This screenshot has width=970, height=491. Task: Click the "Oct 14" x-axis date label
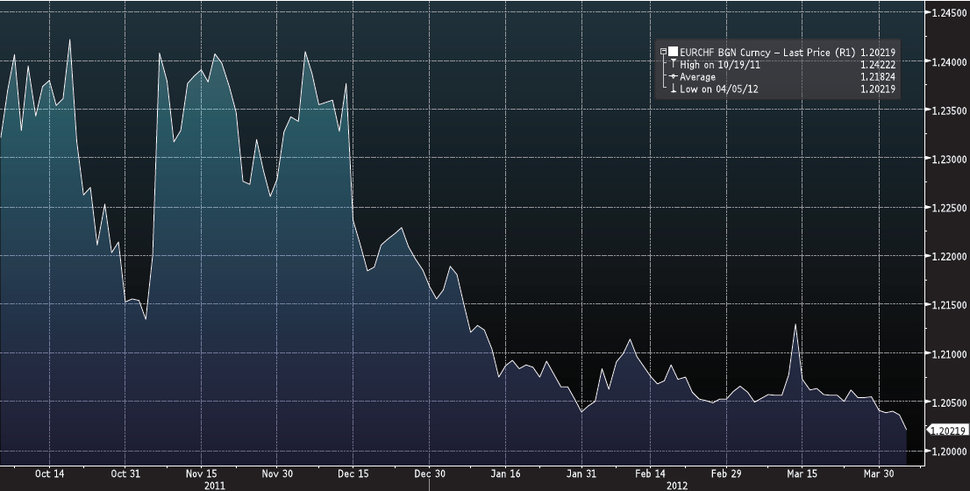click(49, 474)
